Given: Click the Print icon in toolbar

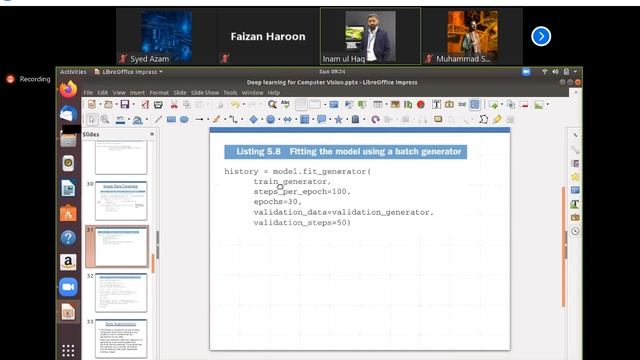Looking at the screenshot, I should pos(158,105).
